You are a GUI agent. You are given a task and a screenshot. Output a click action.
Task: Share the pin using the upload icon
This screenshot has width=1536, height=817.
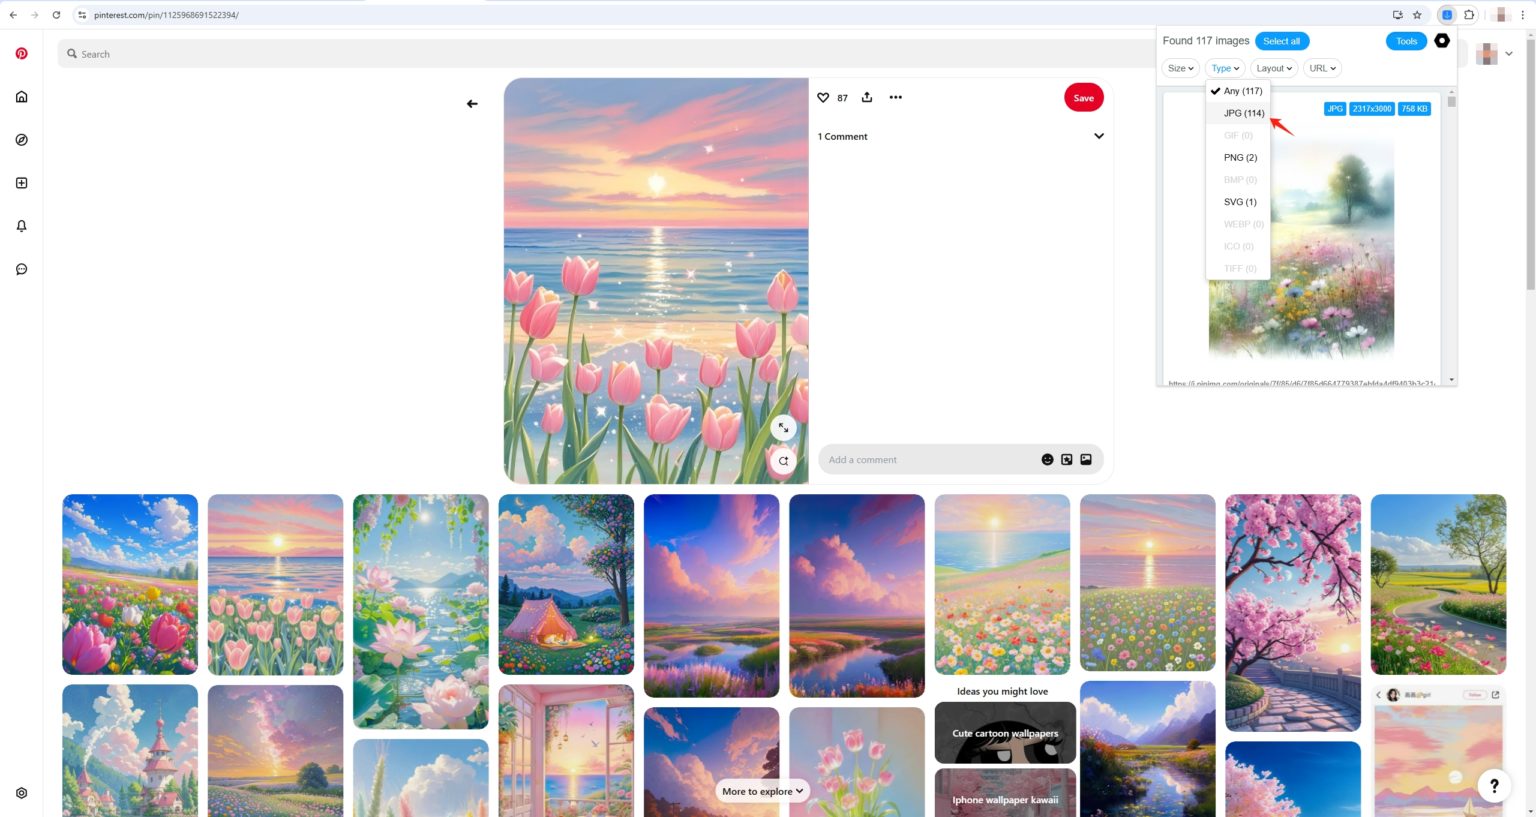866,97
